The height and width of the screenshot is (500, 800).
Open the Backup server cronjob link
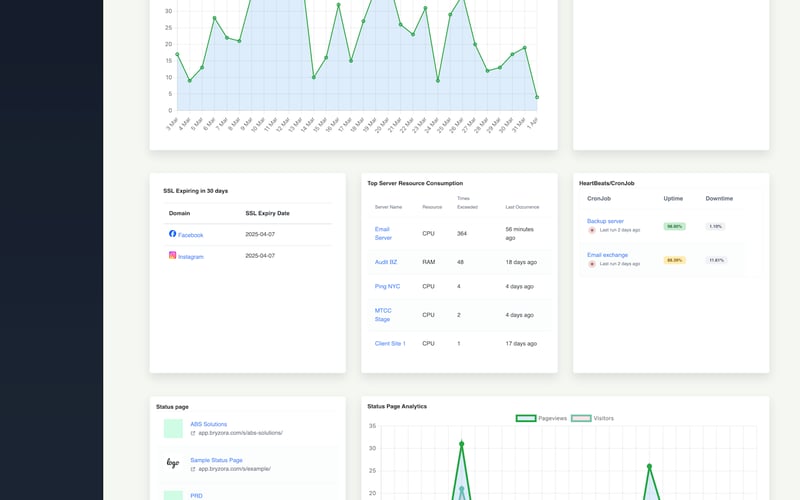click(x=605, y=221)
